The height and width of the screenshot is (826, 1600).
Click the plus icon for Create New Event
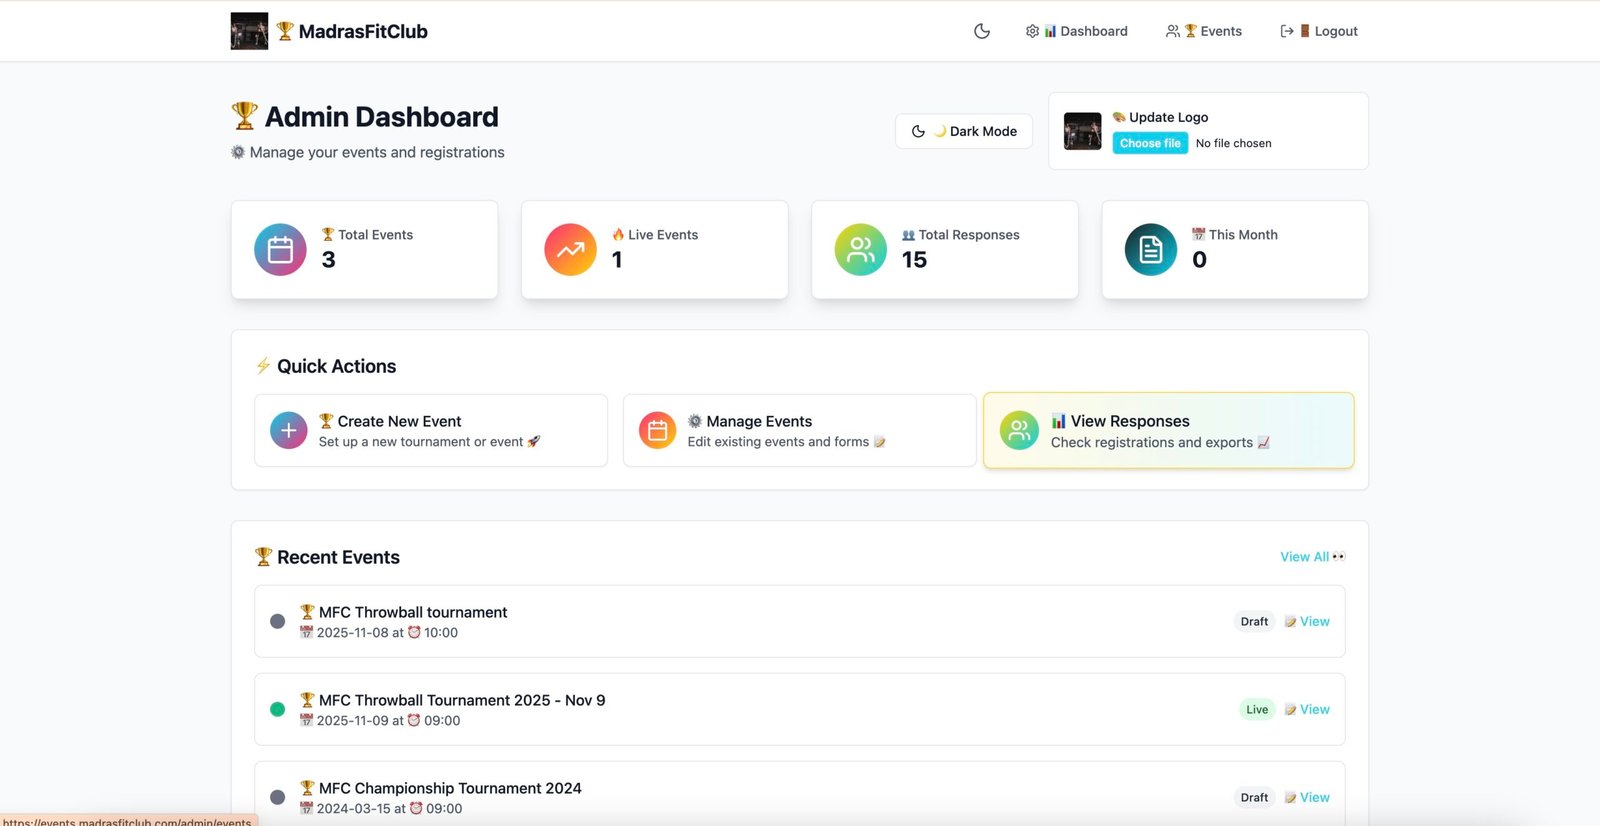coord(288,431)
